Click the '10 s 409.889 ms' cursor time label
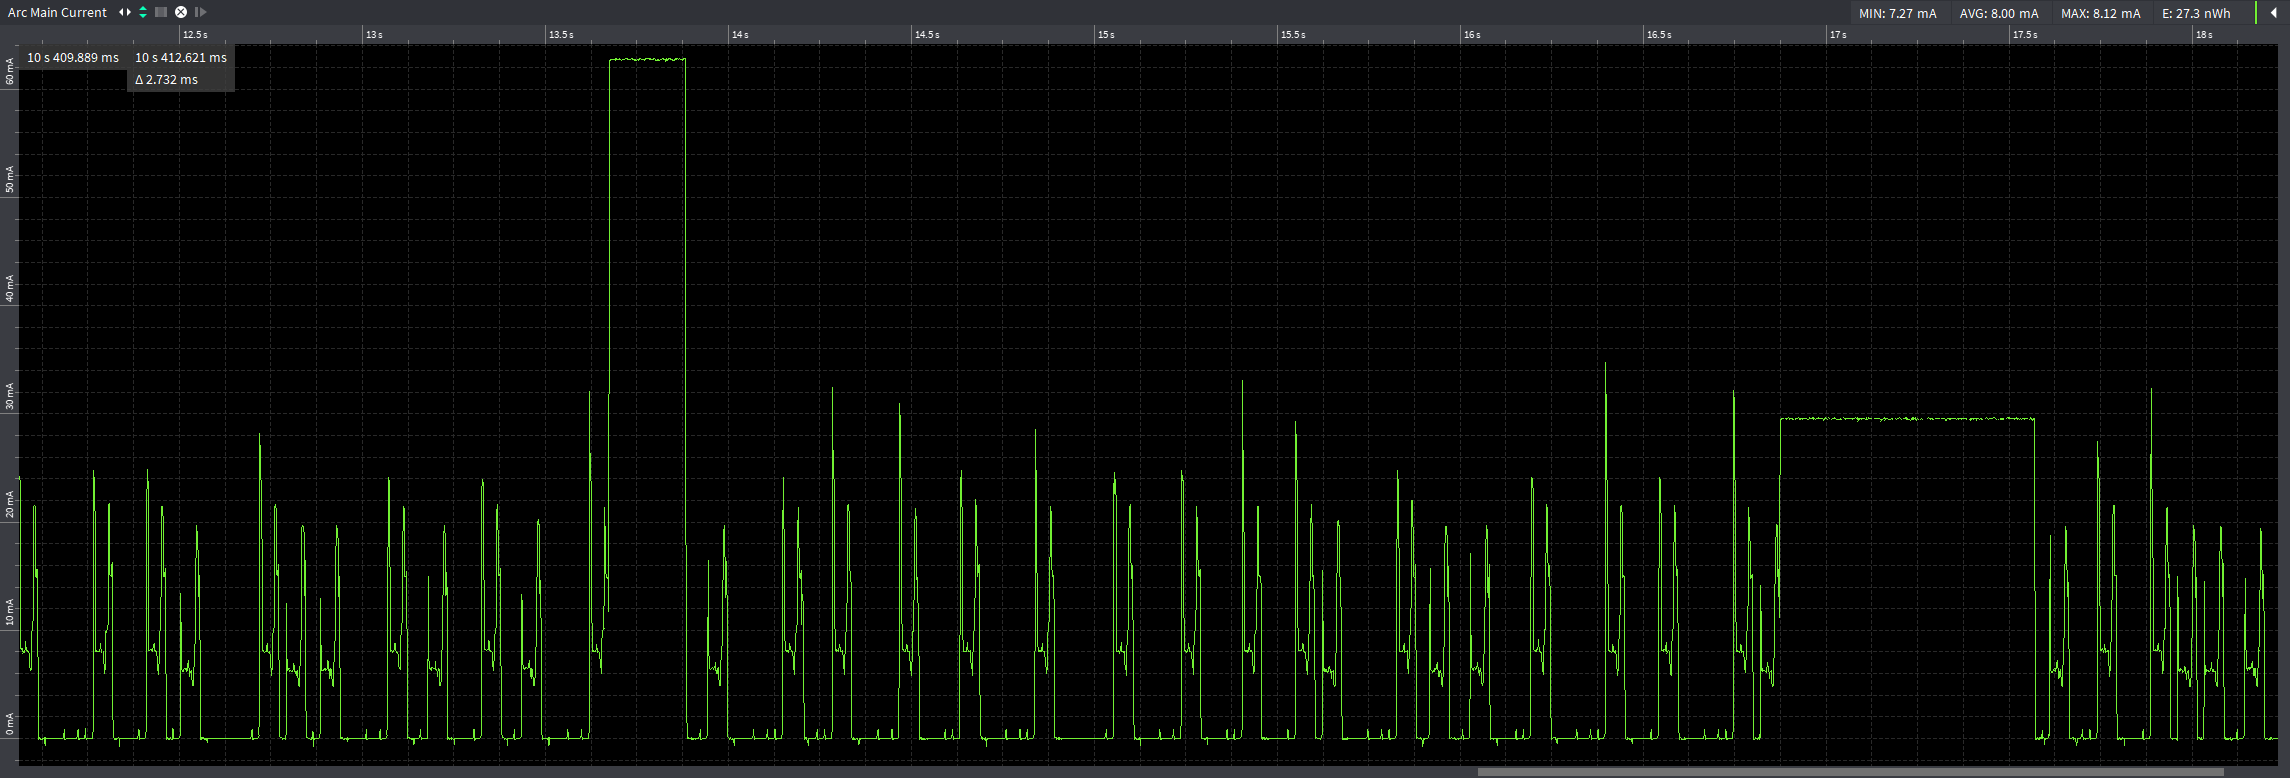2290x778 pixels. click(x=73, y=58)
